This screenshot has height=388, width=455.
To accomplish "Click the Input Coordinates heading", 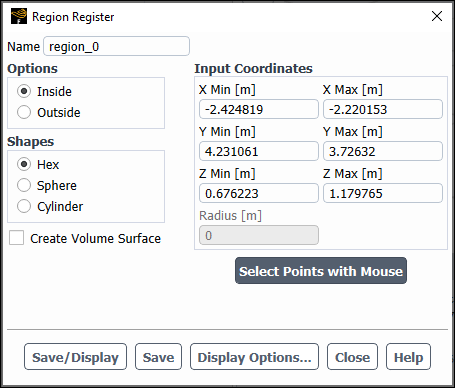I will [253, 68].
